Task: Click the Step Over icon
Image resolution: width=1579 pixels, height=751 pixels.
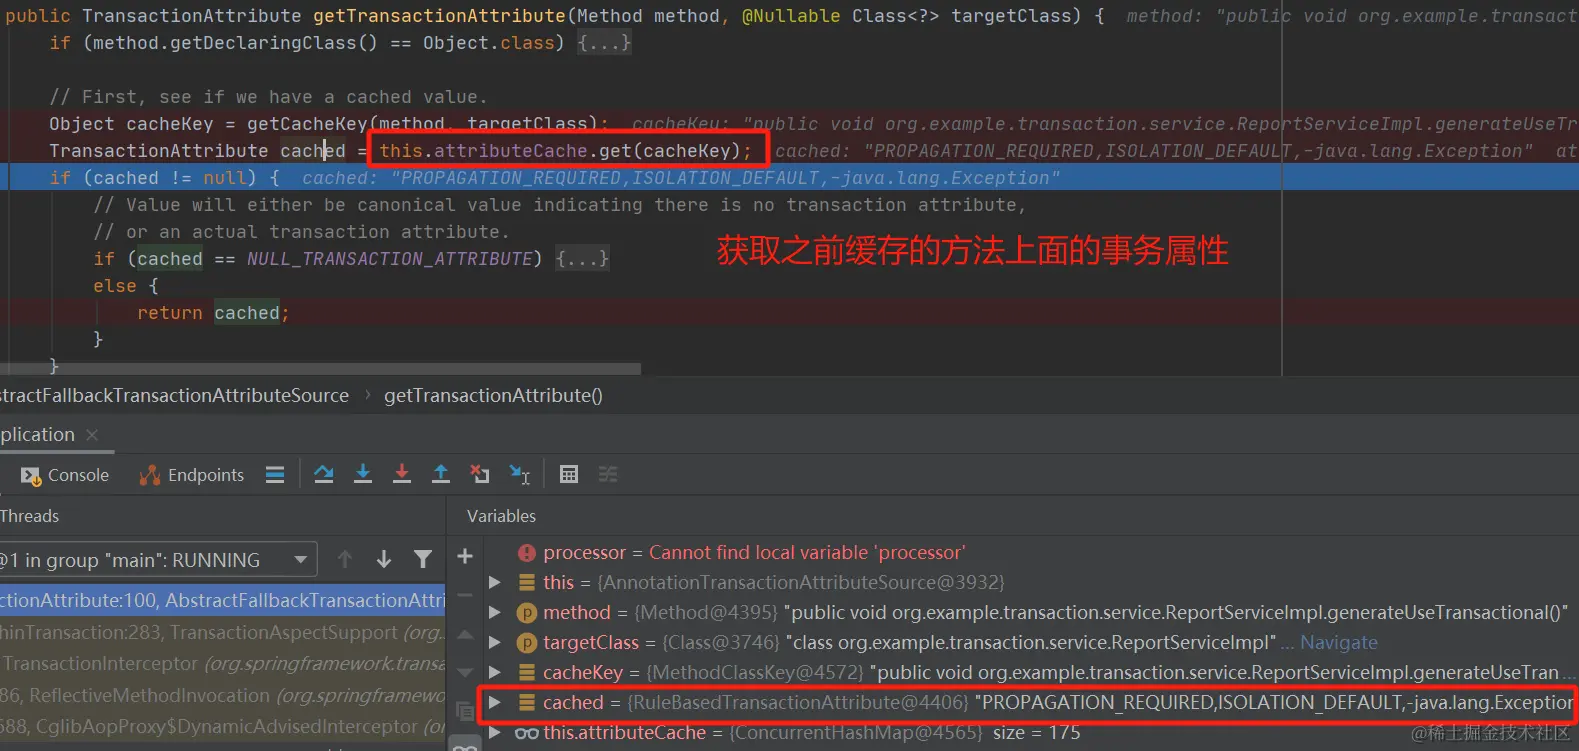Action: 324,474
